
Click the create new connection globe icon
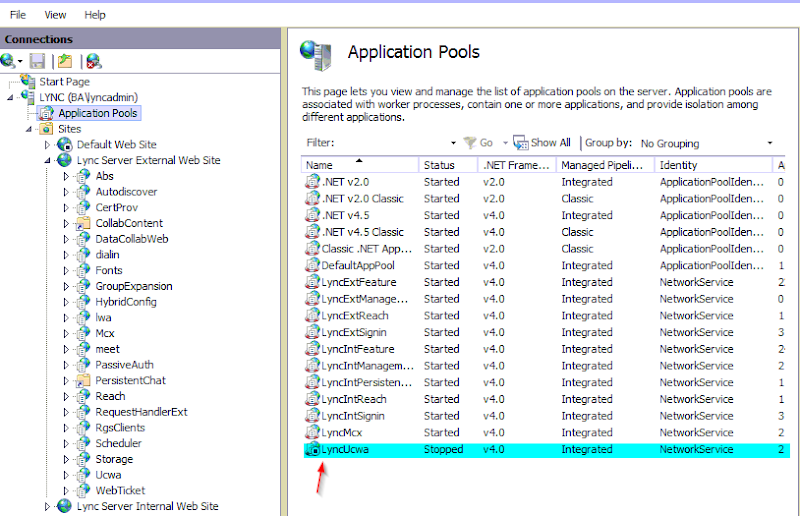pos(8,61)
